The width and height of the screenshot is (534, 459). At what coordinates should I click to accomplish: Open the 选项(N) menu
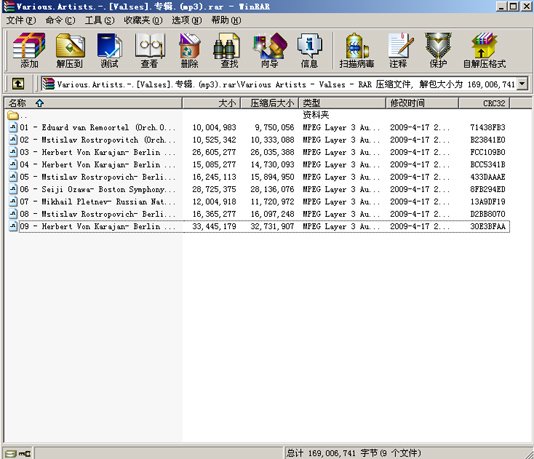187,20
